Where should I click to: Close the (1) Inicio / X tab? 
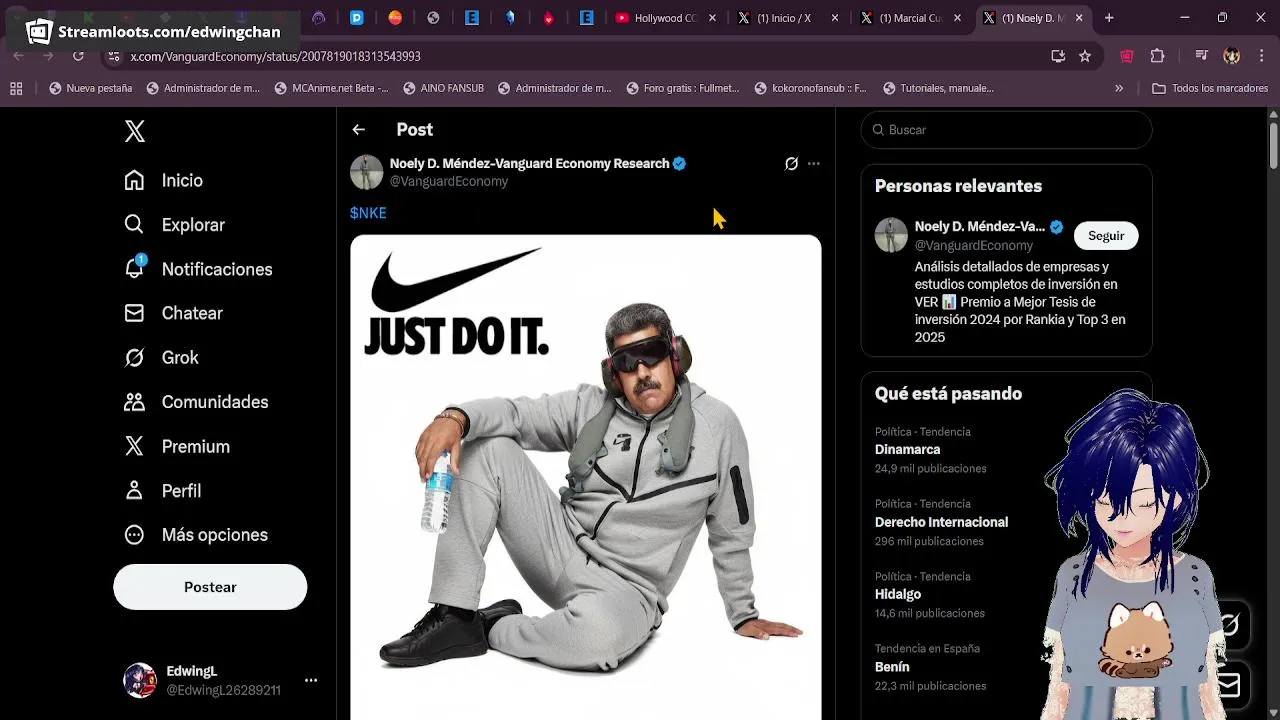pos(835,18)
